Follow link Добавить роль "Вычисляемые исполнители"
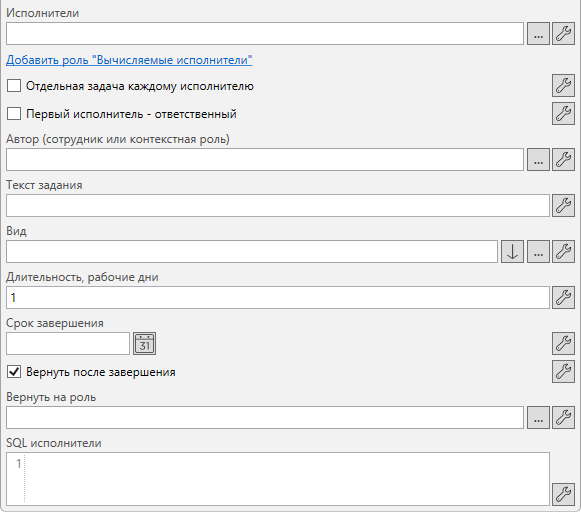This screenshot has width=581, height=512. [129, 60]
